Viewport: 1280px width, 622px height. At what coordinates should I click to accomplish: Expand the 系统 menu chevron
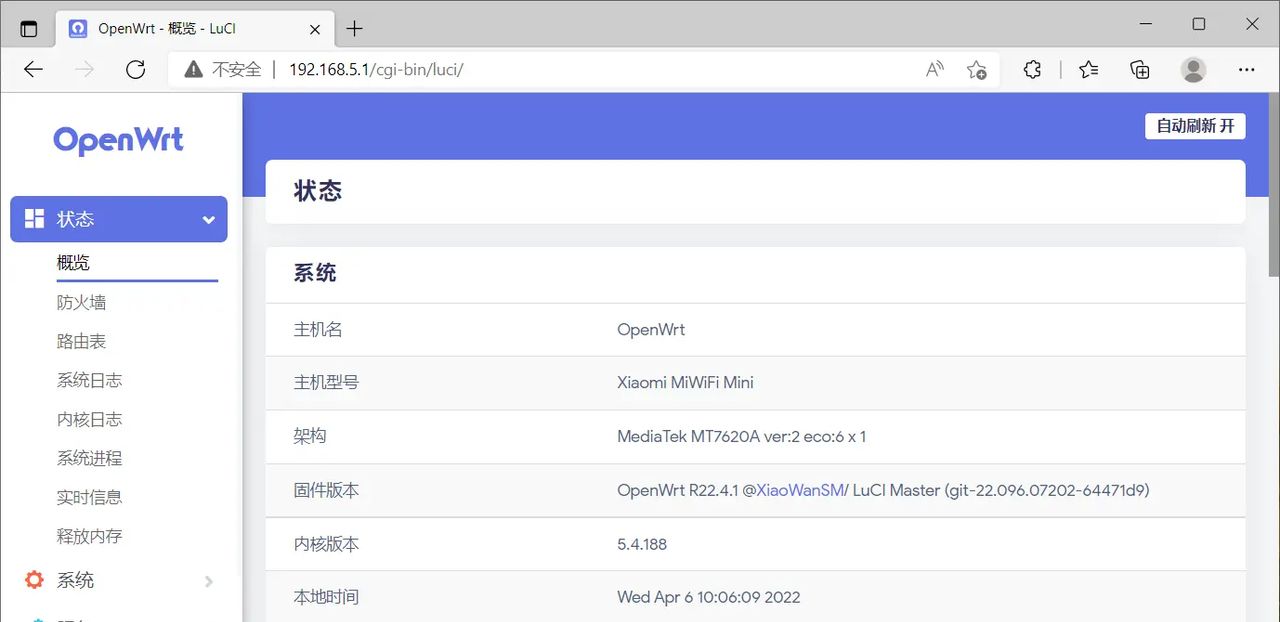pos(208,581)
